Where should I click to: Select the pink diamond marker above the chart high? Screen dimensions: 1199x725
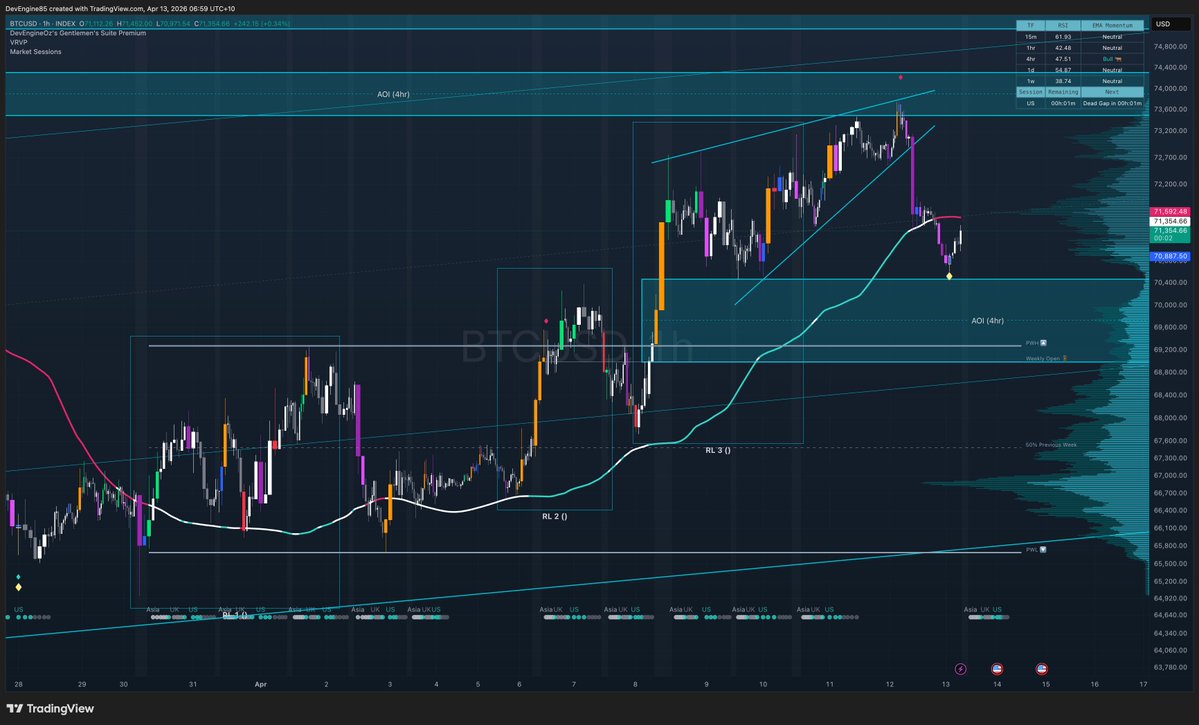pos(900,77)
